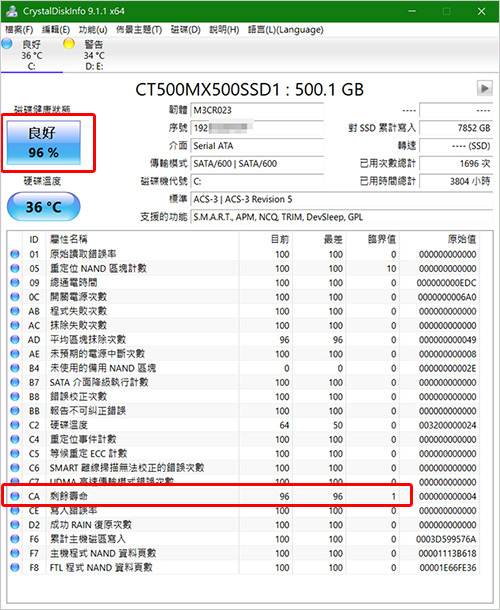
Task: Click the status dot of row CA
Action: point(15,496)
